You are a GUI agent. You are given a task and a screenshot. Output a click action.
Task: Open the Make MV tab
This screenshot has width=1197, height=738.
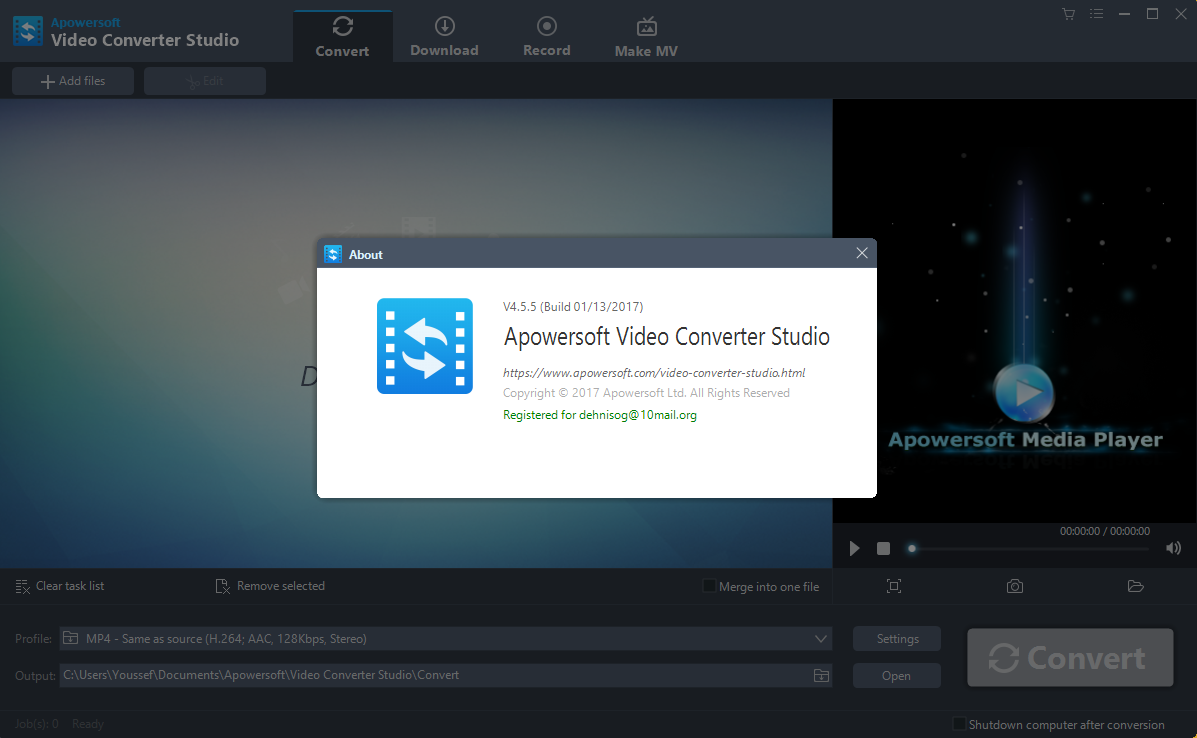pos(646,37)
